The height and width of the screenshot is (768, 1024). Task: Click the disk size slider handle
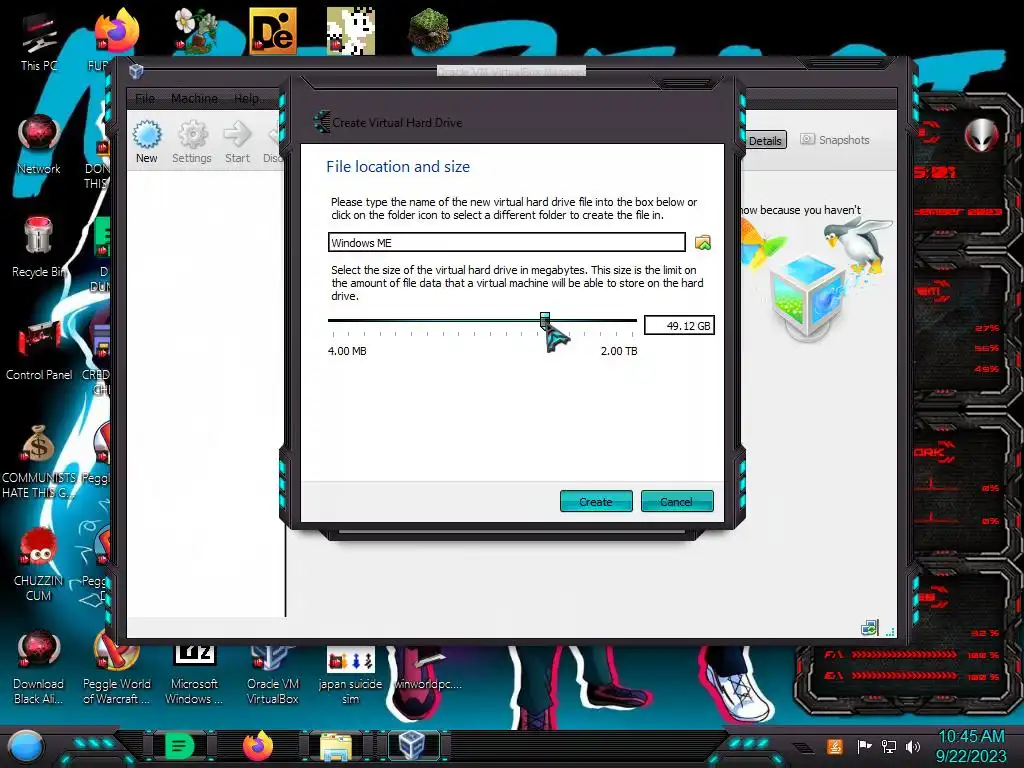point(545,319)
